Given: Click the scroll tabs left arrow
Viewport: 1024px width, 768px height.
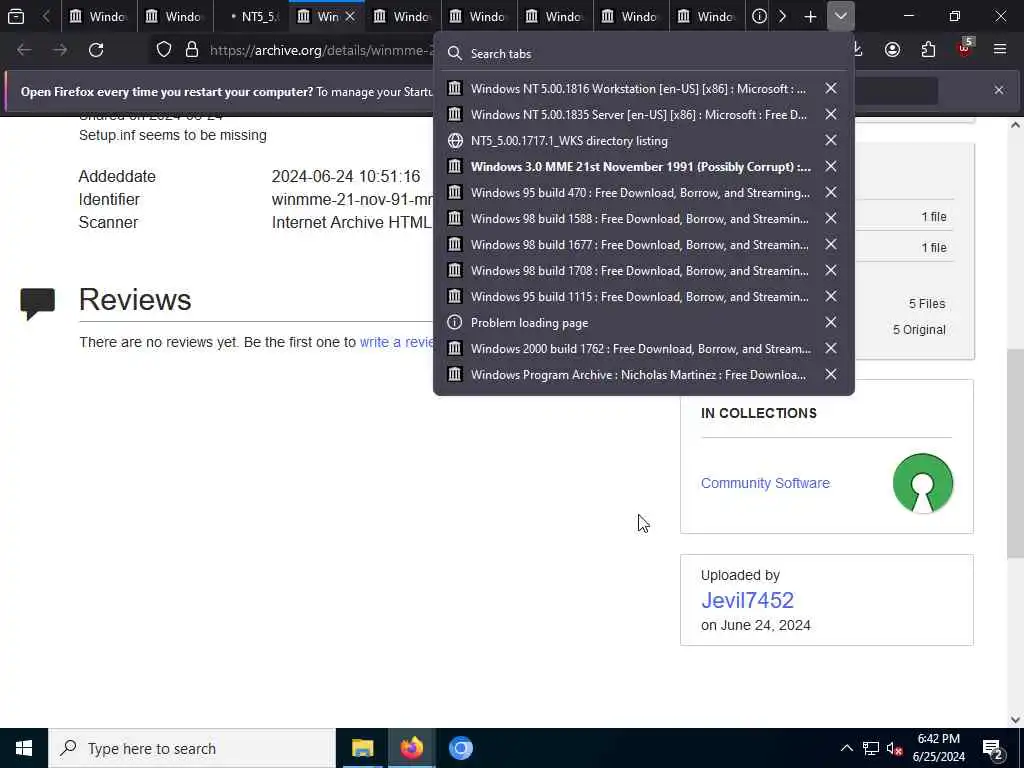Looking at the screenshot, I should (x=46, y=16).
